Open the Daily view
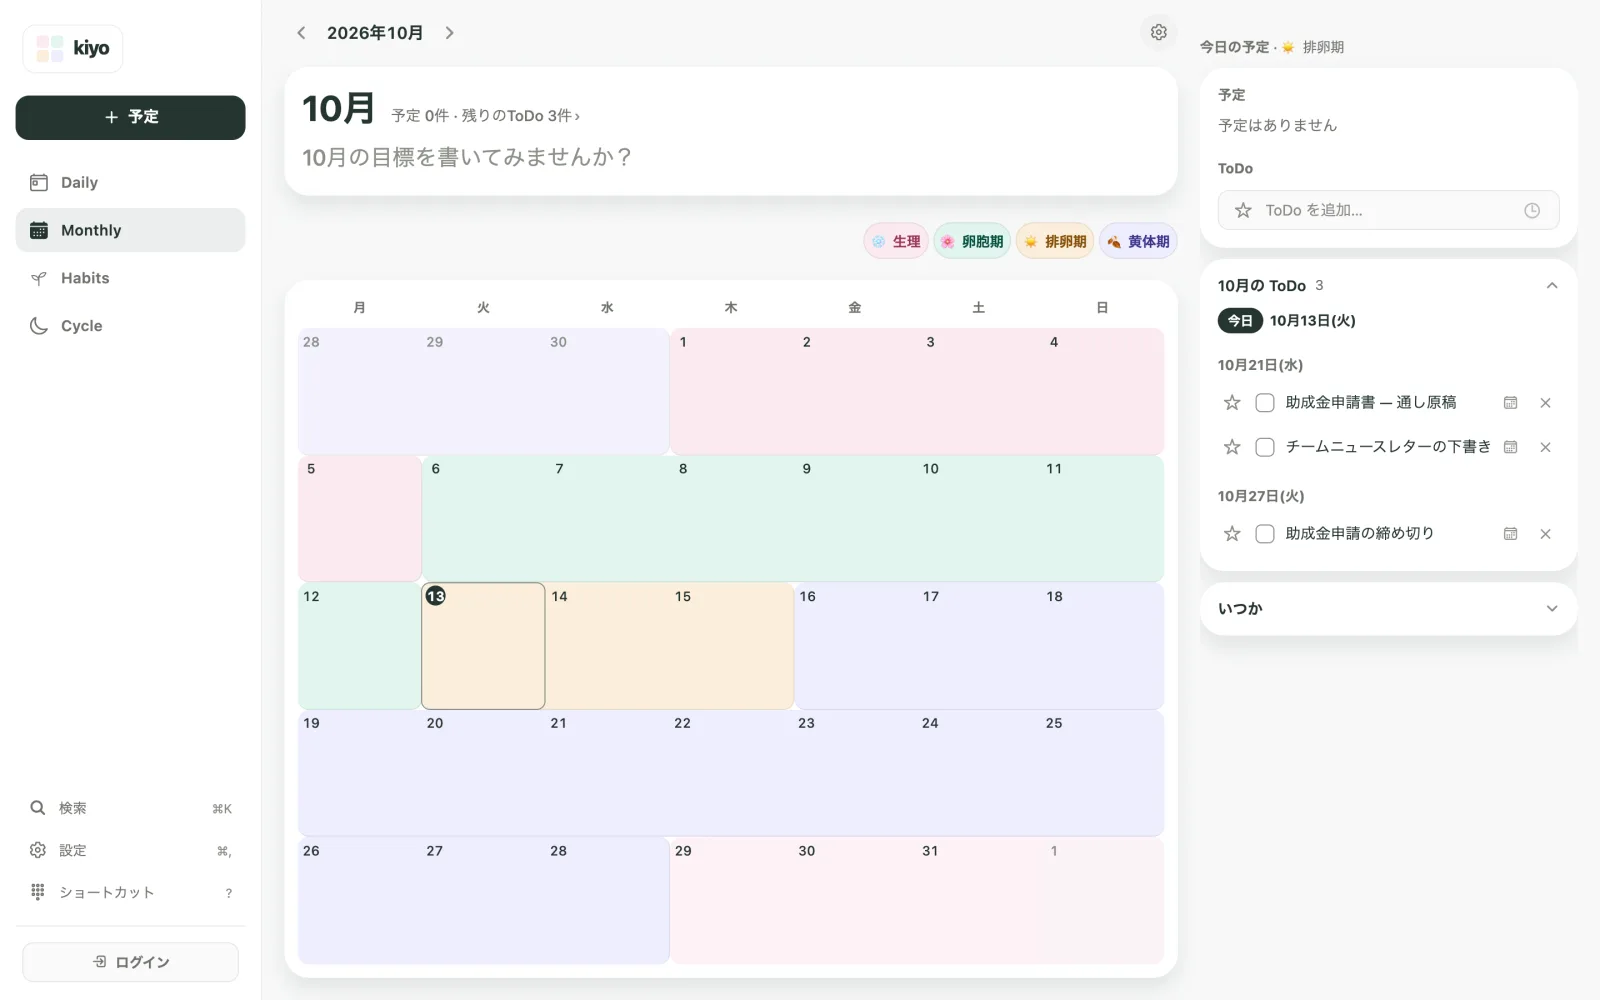The height and width of the screenshot is (1000, 1600). click(x=130, y=182)
